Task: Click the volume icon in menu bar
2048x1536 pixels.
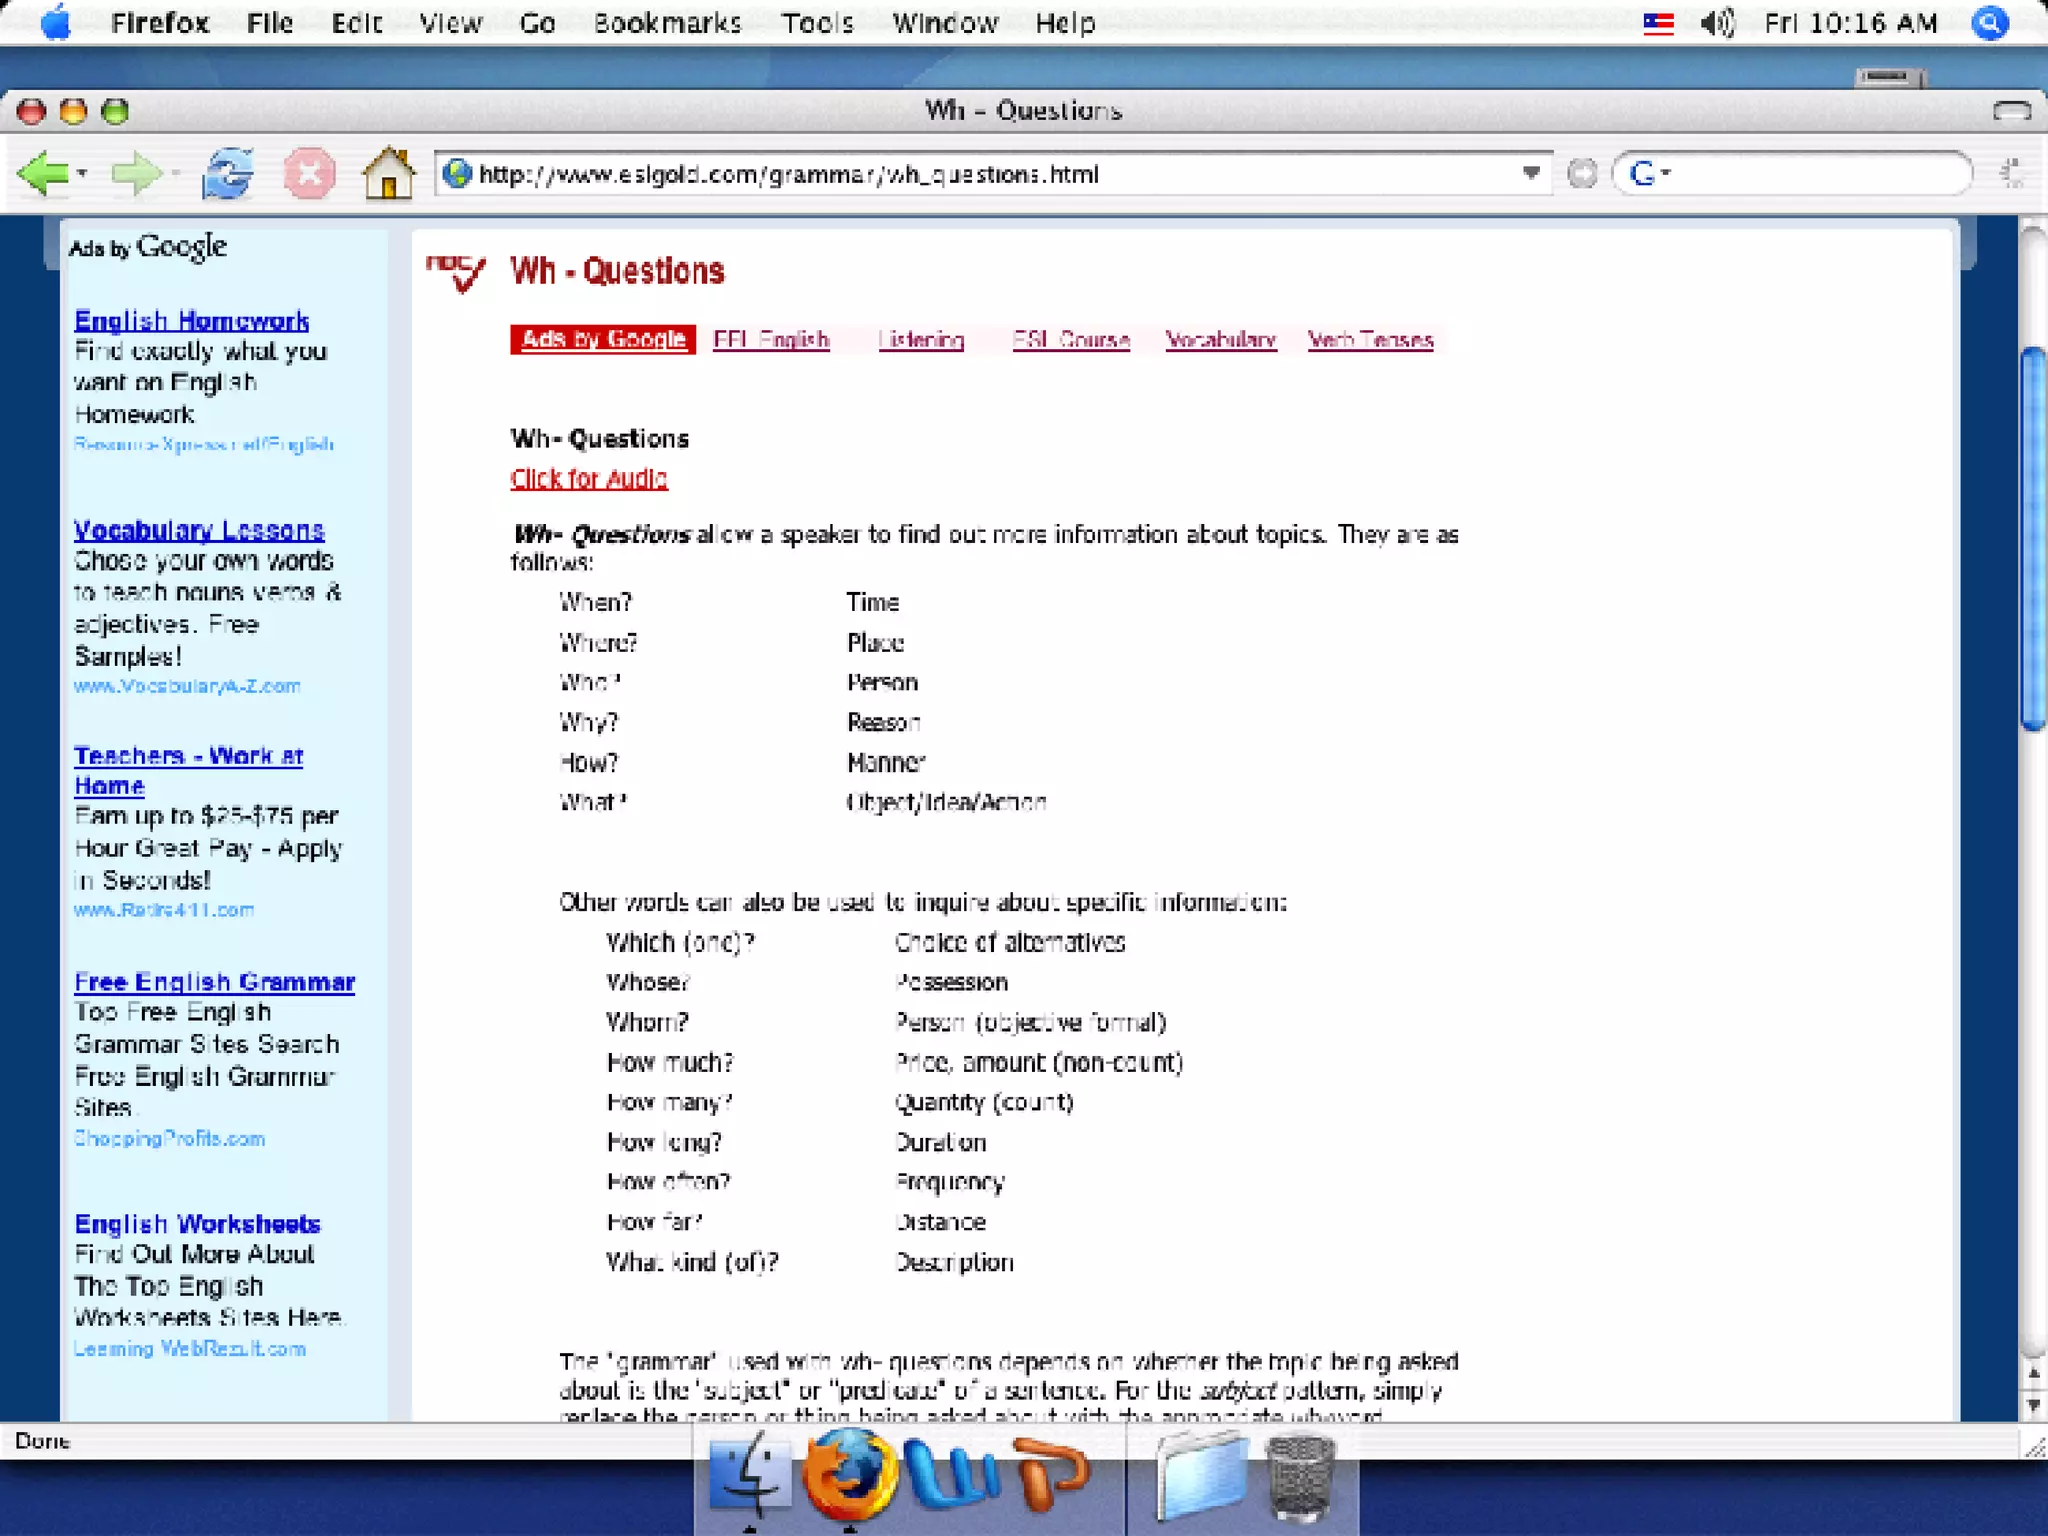Action: [1717, 23]
